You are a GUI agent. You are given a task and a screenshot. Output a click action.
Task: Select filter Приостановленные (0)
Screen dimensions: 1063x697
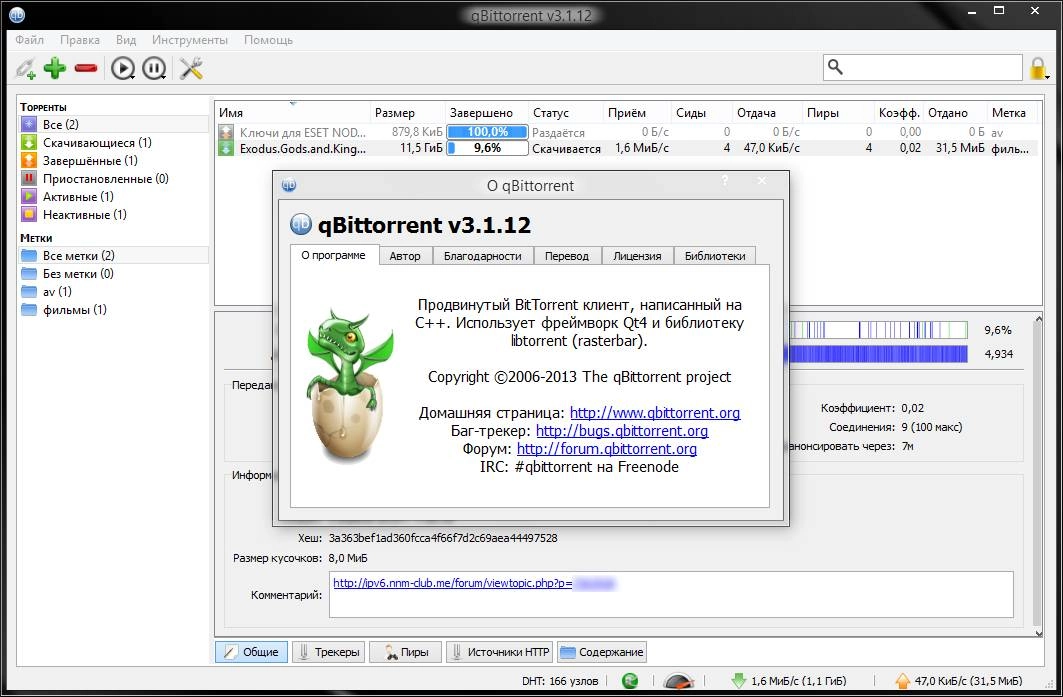[x=114, y=178]
